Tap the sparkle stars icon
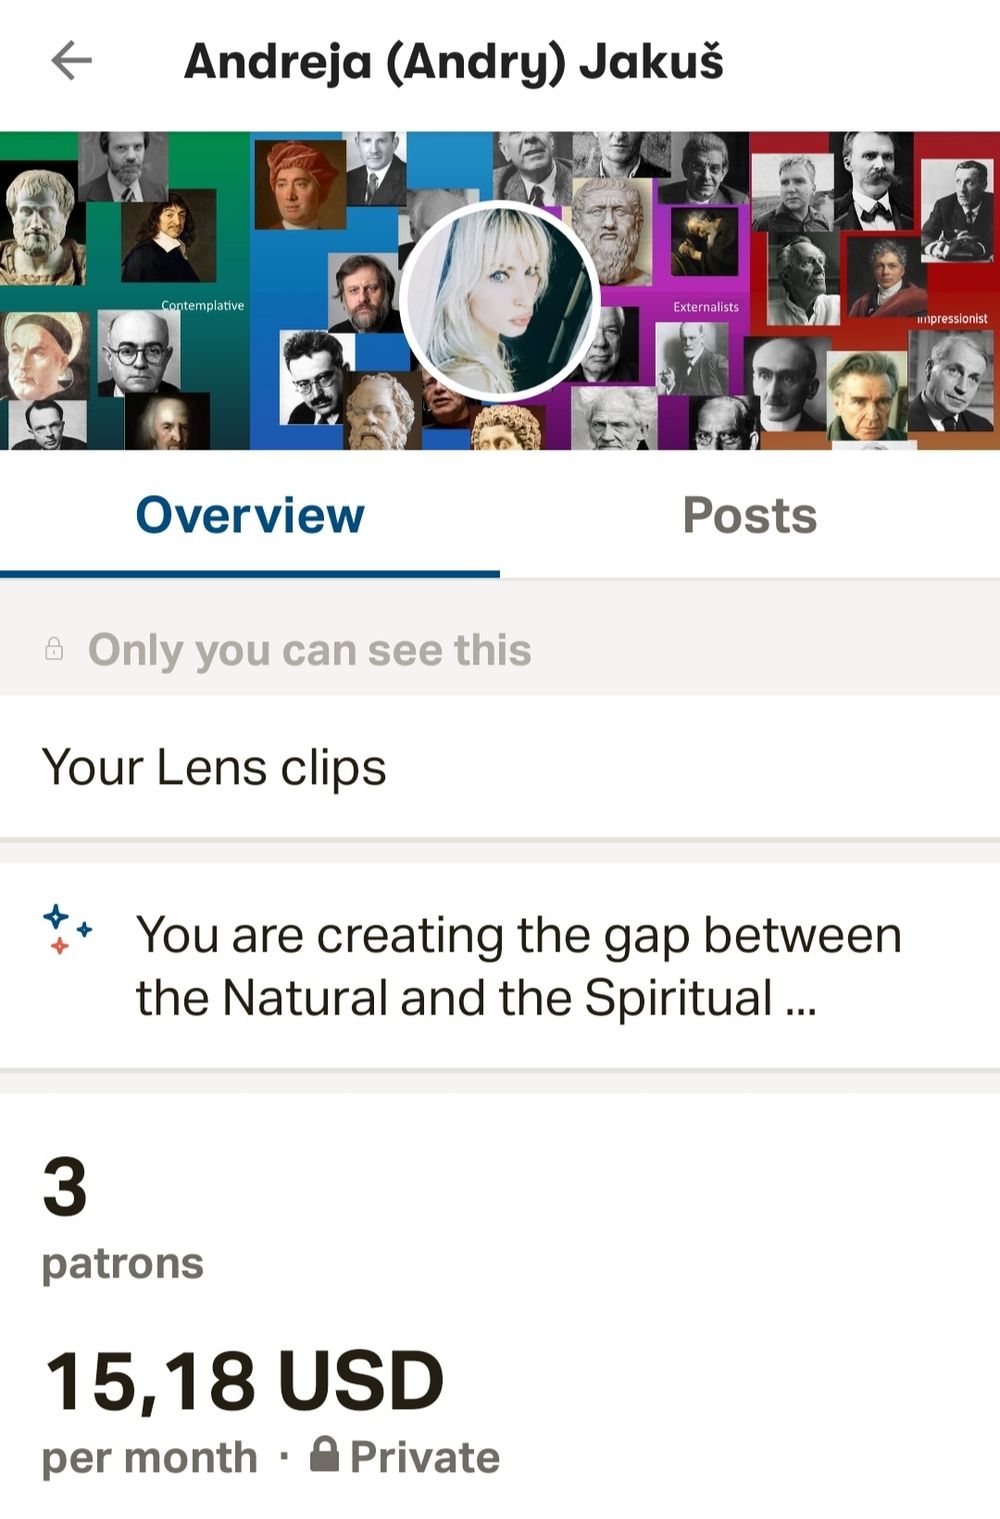 67,929
